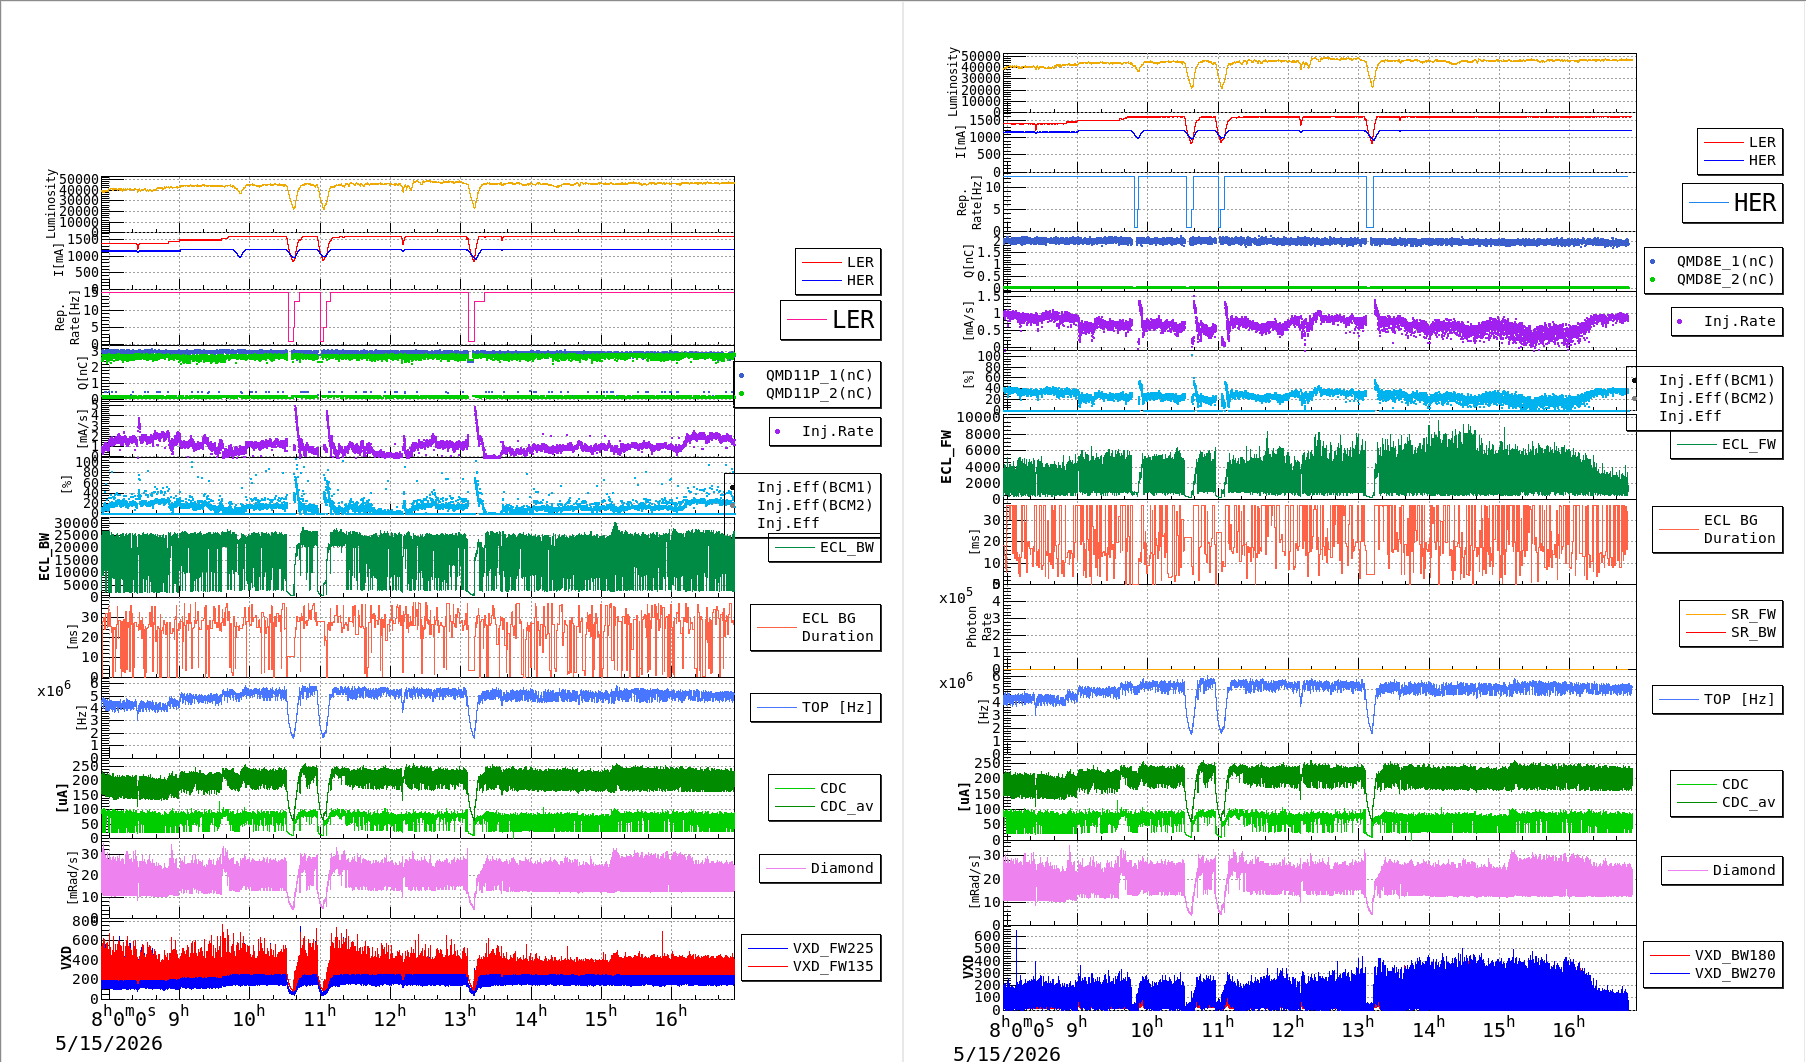Click the red LER legend entry in the left plot
The height and width of the screenshot is (1062, 1806).
838,262
